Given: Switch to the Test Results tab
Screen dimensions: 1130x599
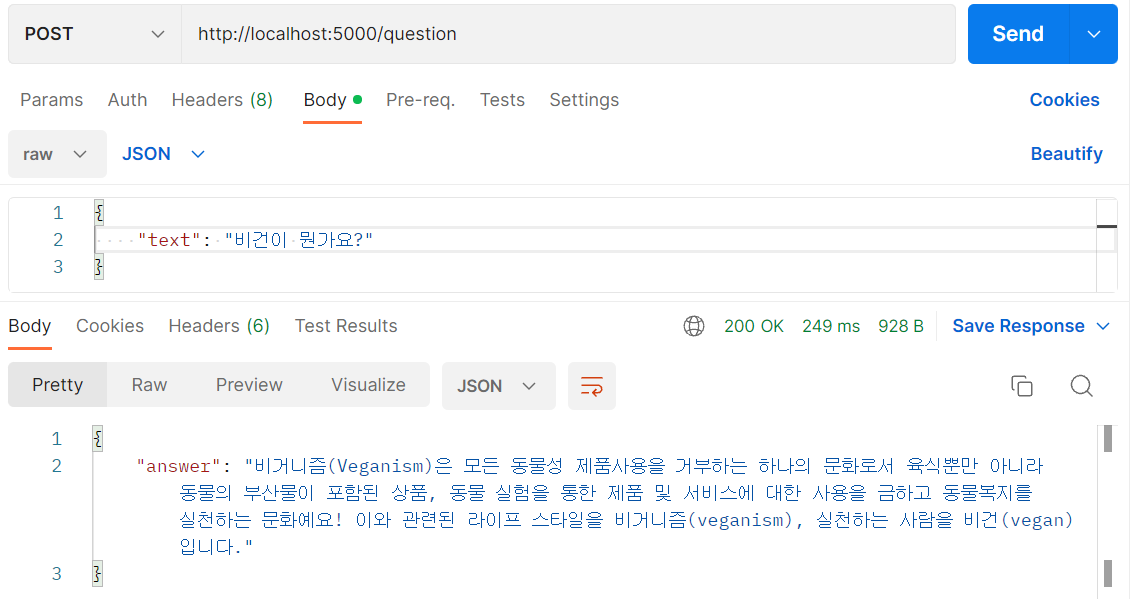Looking at the screenshot, I should point(345,325).
